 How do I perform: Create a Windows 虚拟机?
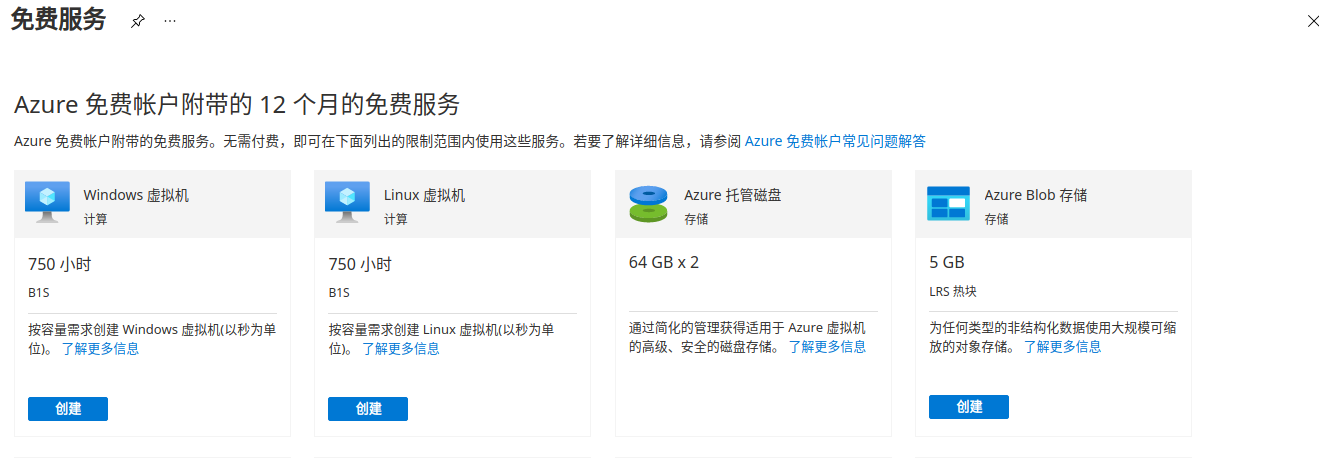(x=68, y=409)
